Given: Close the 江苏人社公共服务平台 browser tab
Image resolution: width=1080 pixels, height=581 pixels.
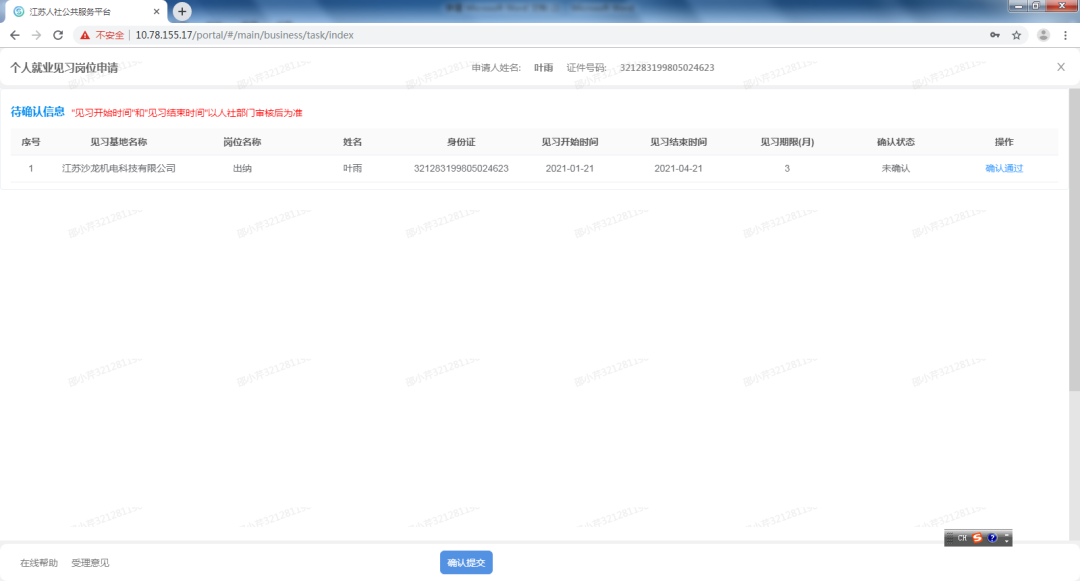Looking at the screenshot, I should tap(156, 12).
